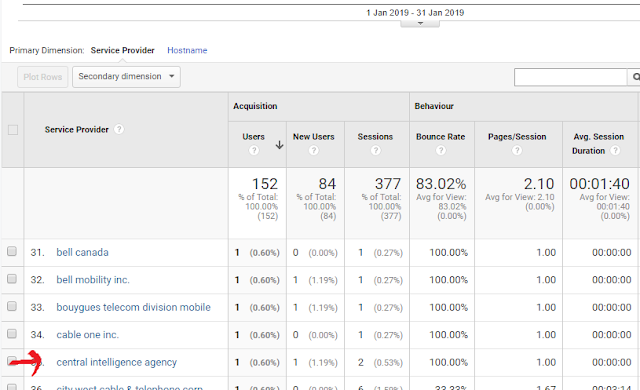Focus the table search input field

(x=571, y=77)
